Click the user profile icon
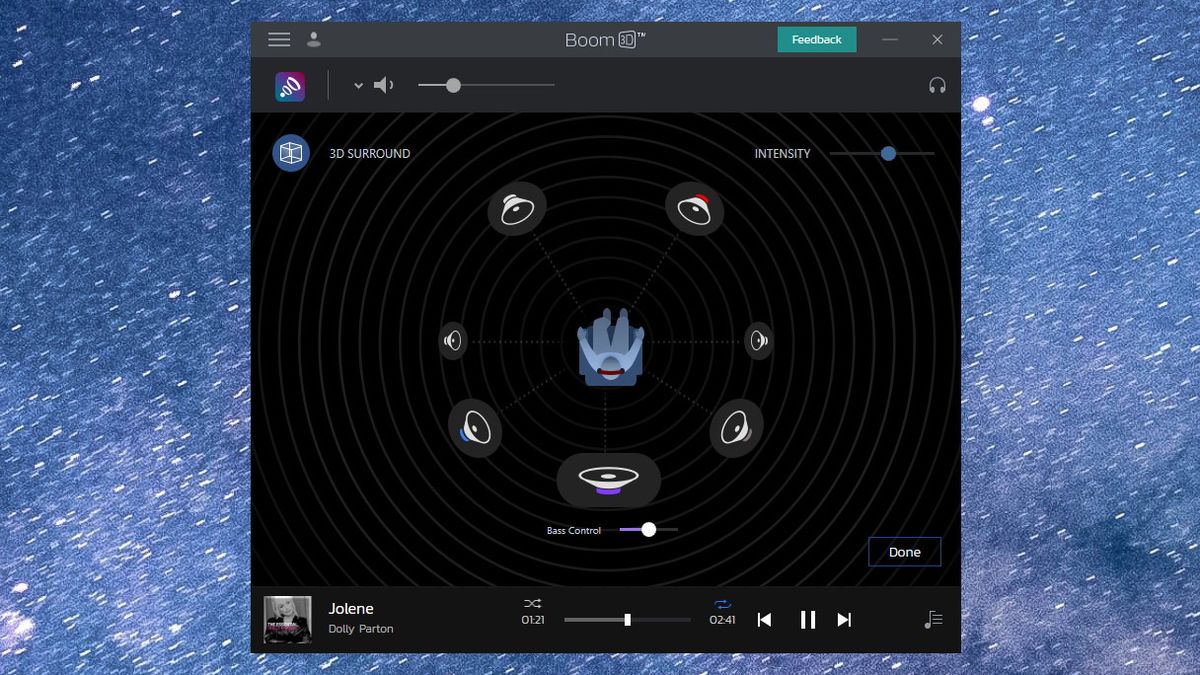The image size is (1200, 675). pyautogui.click(x=314, y=39)
